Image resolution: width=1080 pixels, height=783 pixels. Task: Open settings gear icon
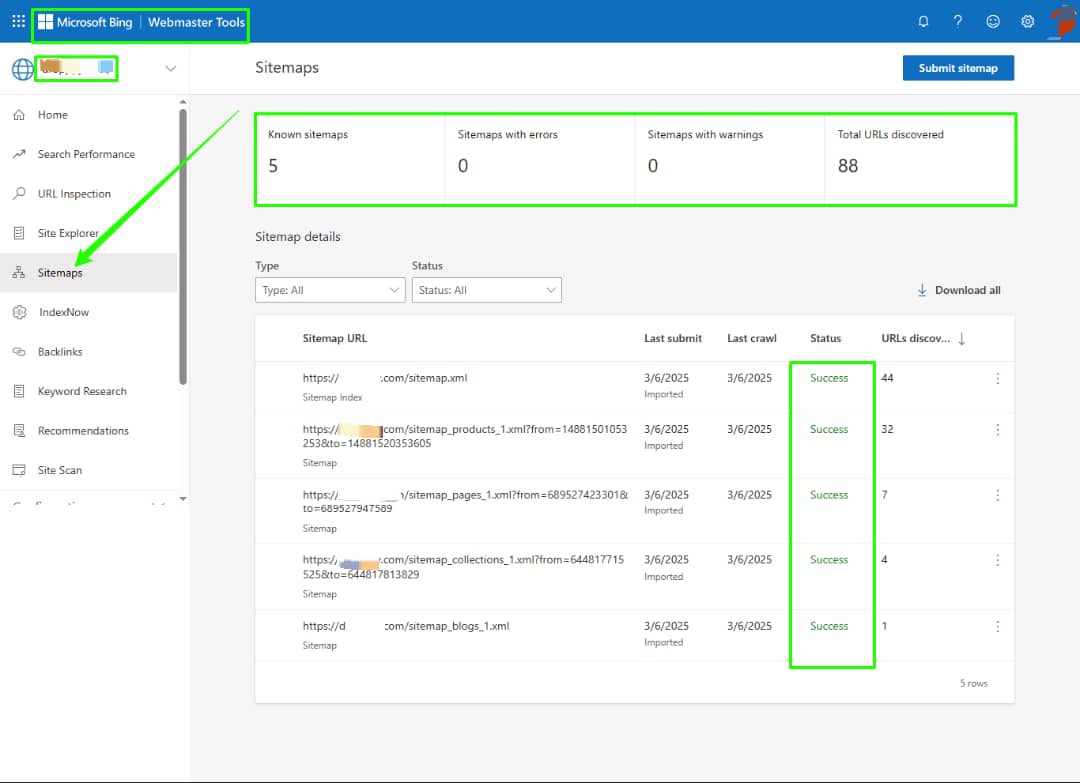[x=1027, y=21]
